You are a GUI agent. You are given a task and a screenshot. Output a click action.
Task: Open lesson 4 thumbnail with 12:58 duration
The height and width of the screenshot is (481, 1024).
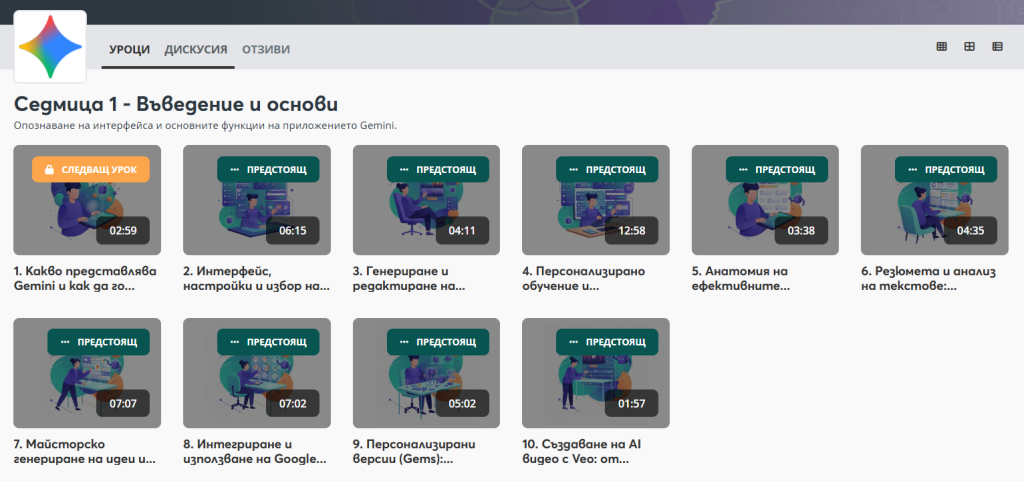coord(596,200)
